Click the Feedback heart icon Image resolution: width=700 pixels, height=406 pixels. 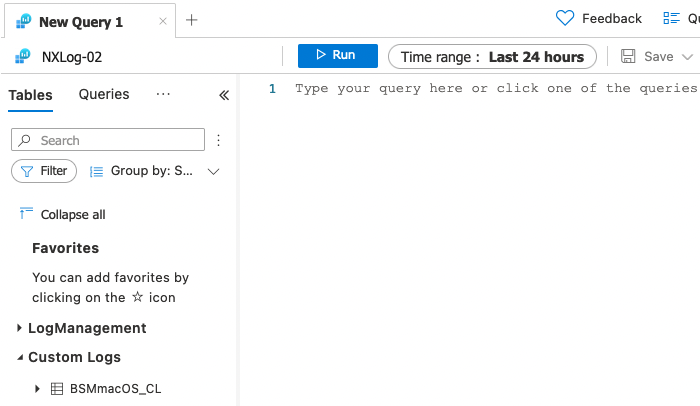(565, 18)
